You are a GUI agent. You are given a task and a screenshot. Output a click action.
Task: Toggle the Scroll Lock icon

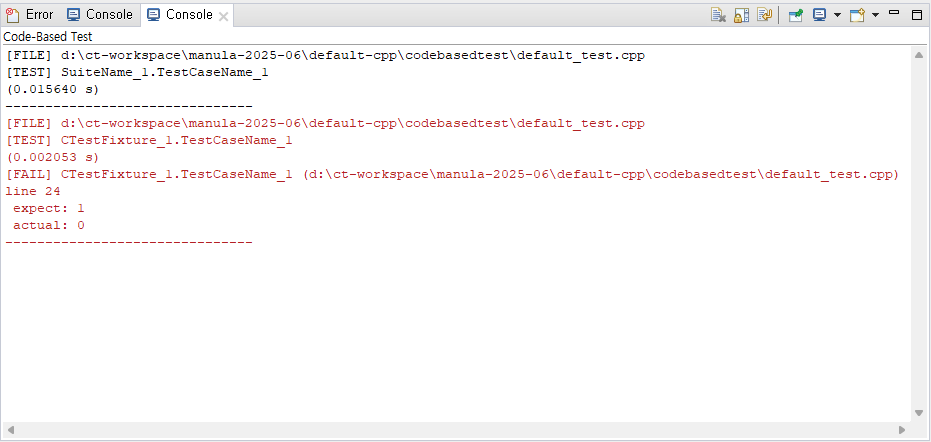pos(741,15)
